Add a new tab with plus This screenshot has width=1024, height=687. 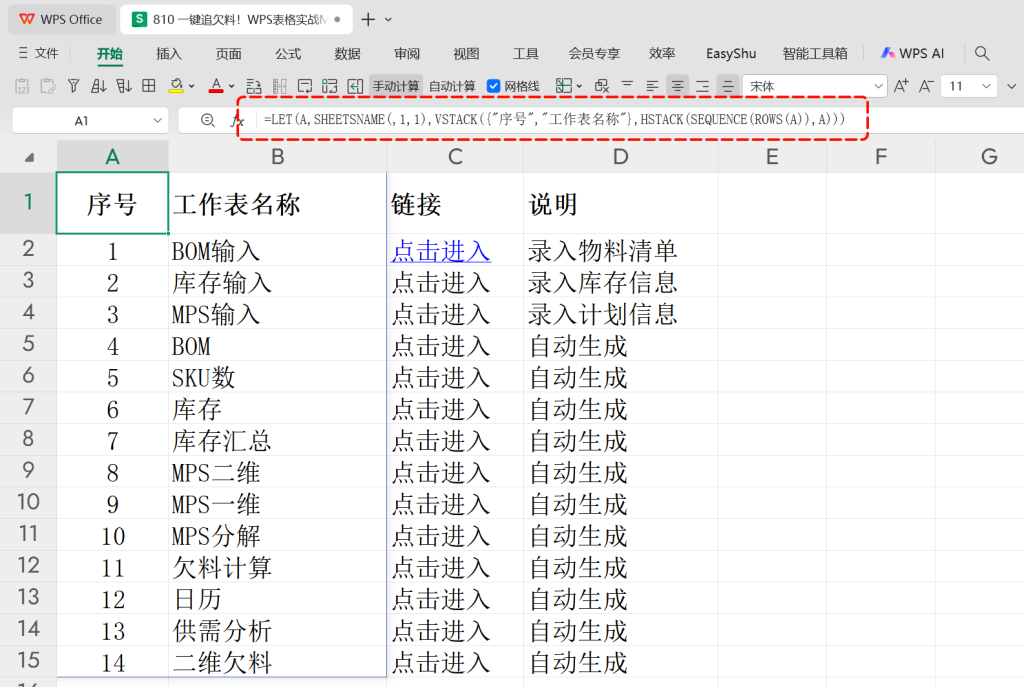(368, 20)
